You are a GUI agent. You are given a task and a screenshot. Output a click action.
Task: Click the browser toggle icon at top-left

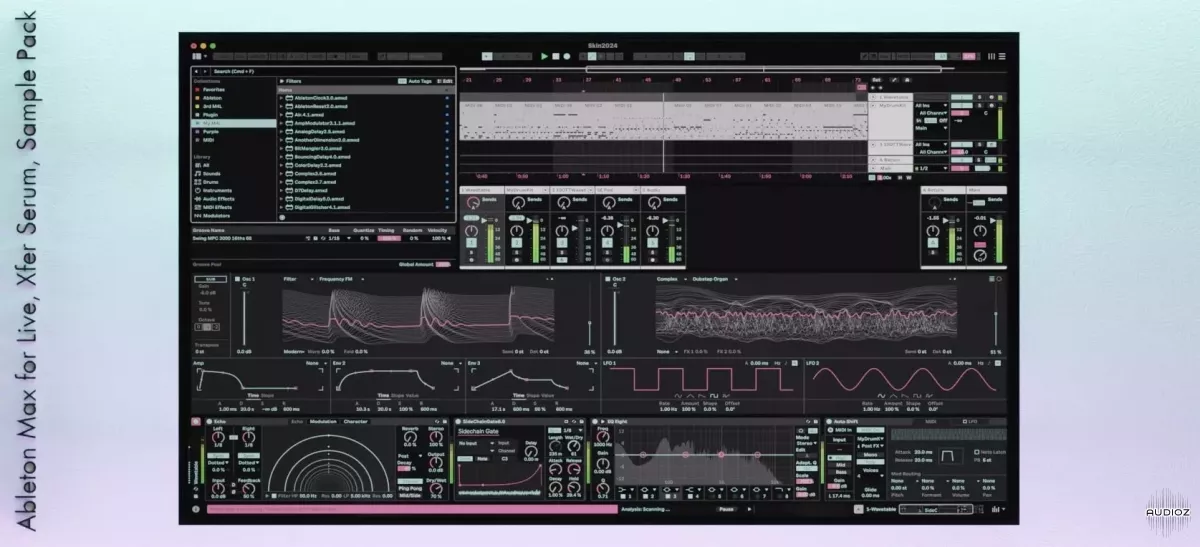pyautogui.click(x=196, y=57)
